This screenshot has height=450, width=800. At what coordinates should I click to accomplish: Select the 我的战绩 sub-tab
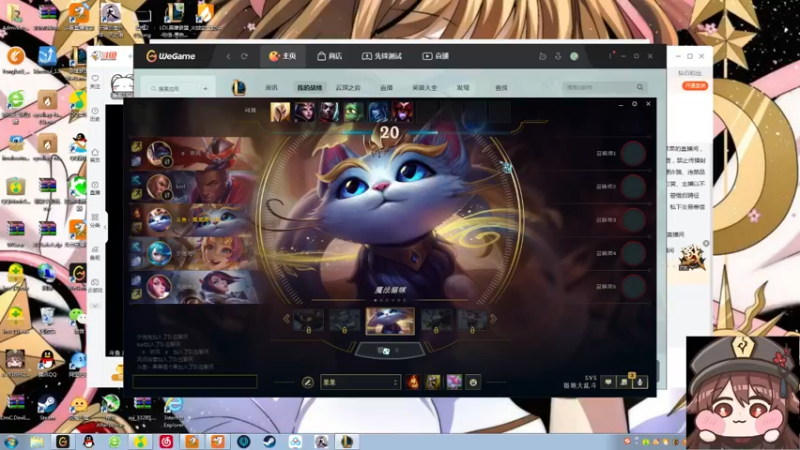309,88
